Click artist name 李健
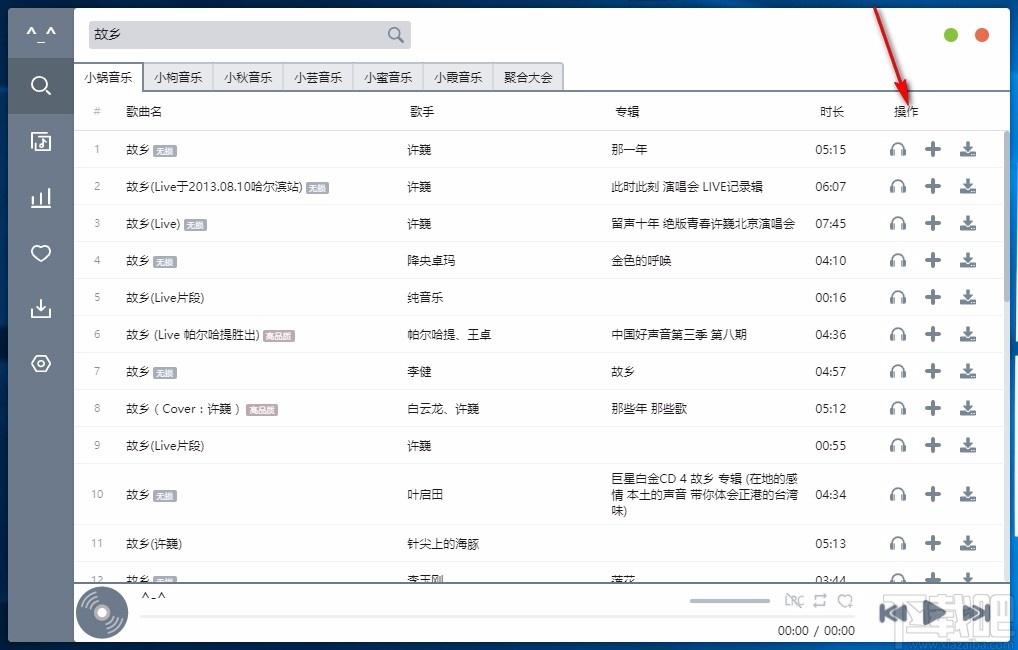Viewport: 1018px width, 650px height. (419, 372)
